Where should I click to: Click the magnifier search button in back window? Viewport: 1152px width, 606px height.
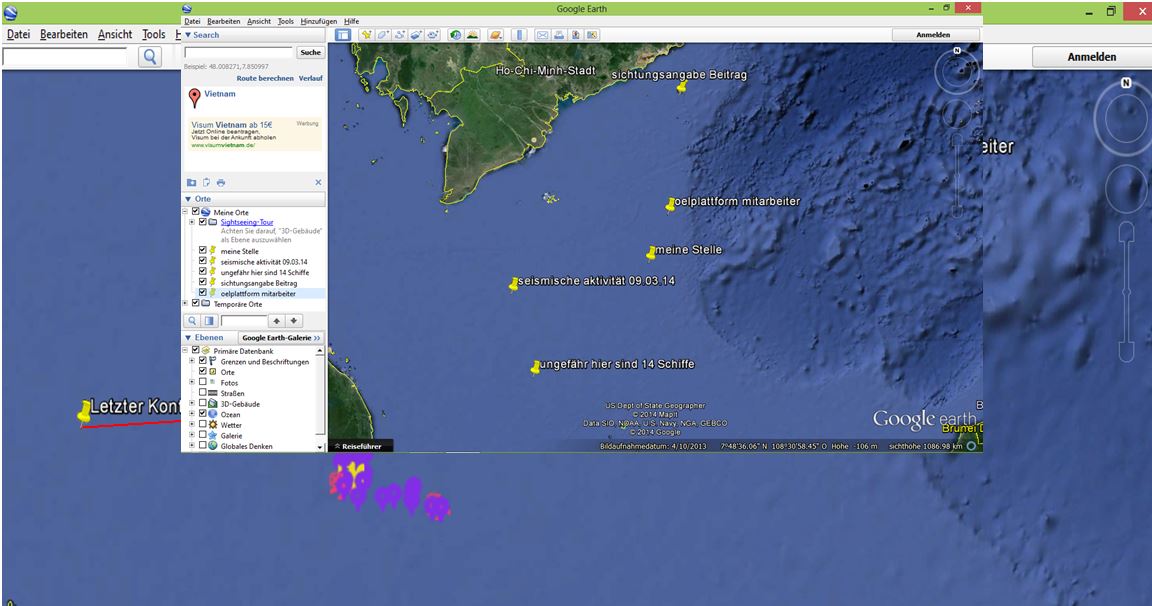(x=150, y=57)
